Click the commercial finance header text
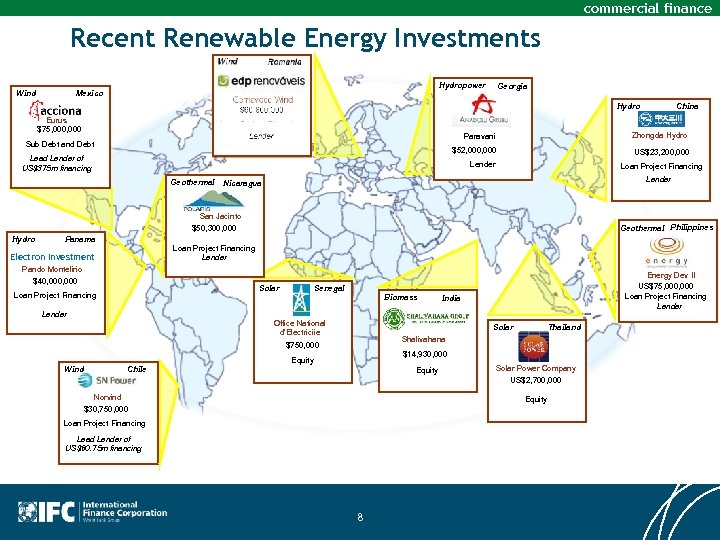The height and width of the screenshot is (540, 720). point(647,8)
